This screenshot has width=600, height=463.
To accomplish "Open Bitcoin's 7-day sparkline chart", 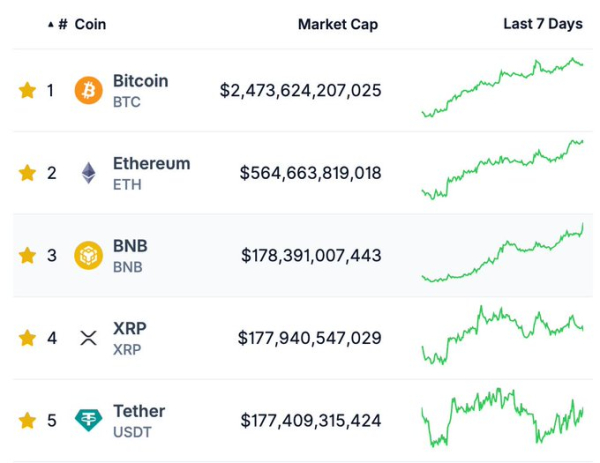I will coord(502,88).
